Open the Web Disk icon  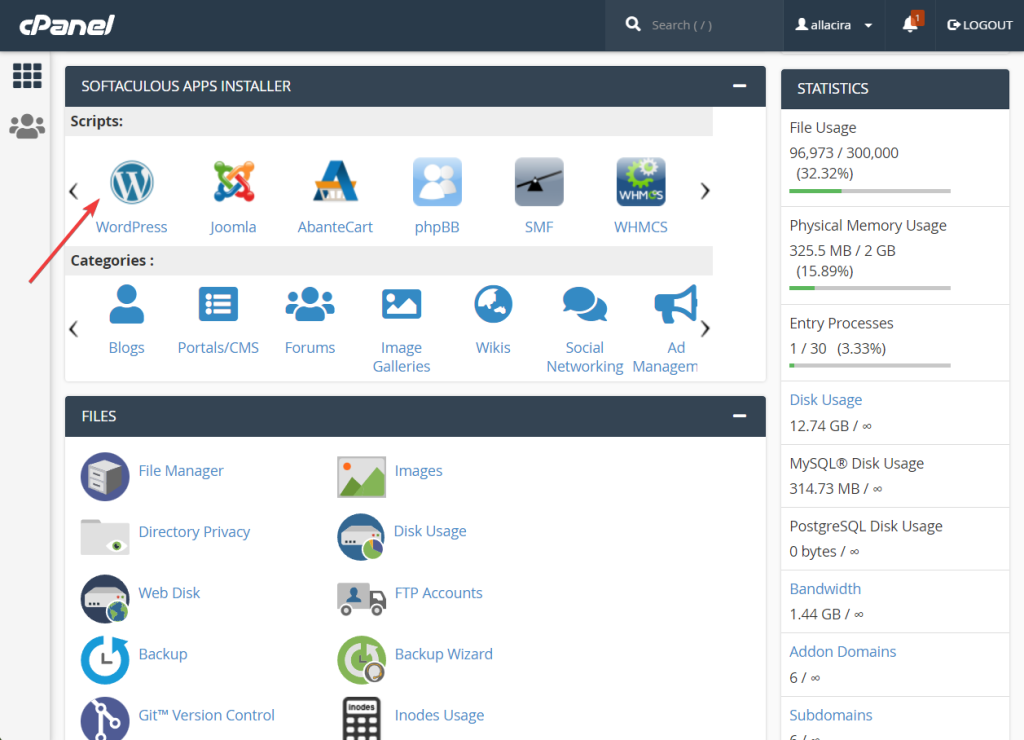(x=105, y=599)
